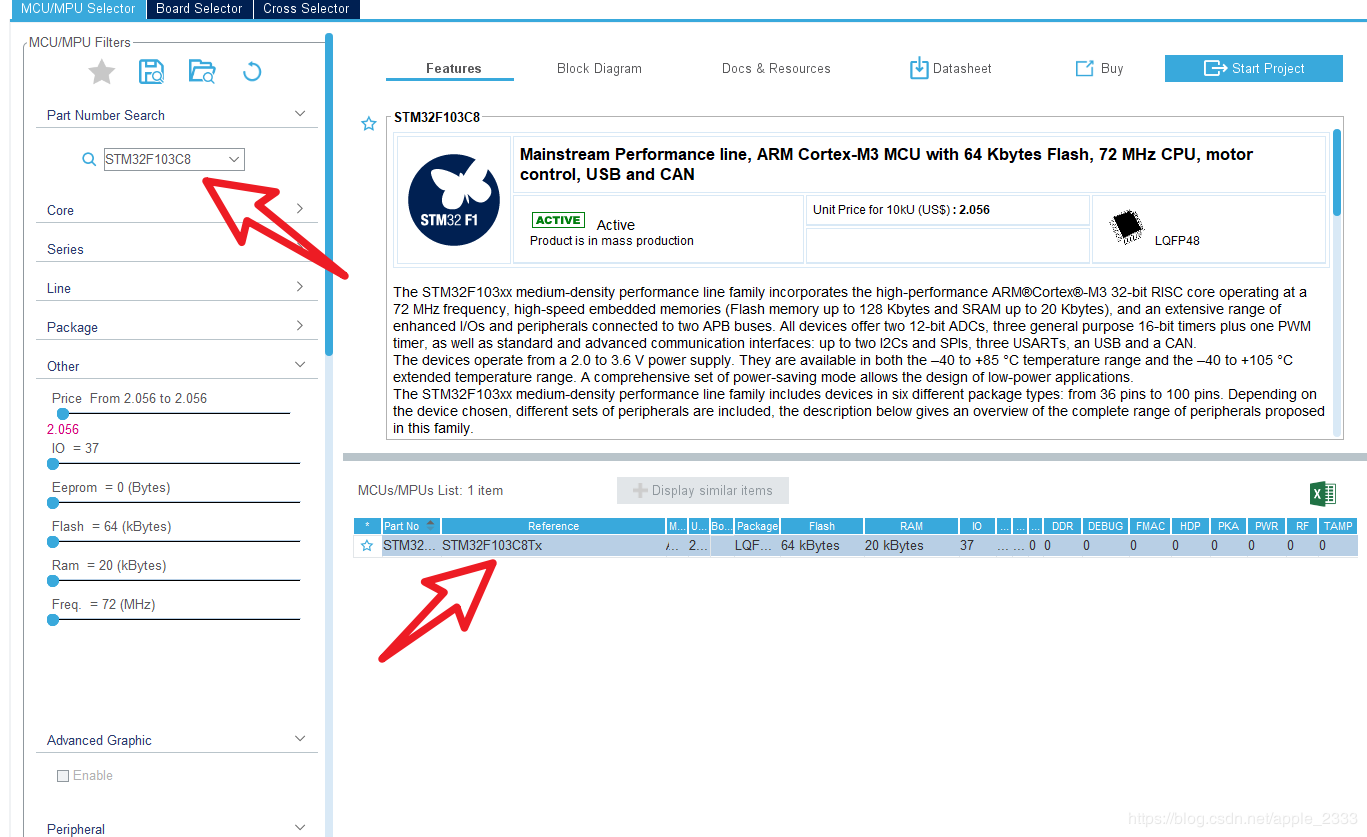Viewport: 1367px width, 837px height.
Task: Click the Mainstream Performance line heading
Action: click(886, 164)
